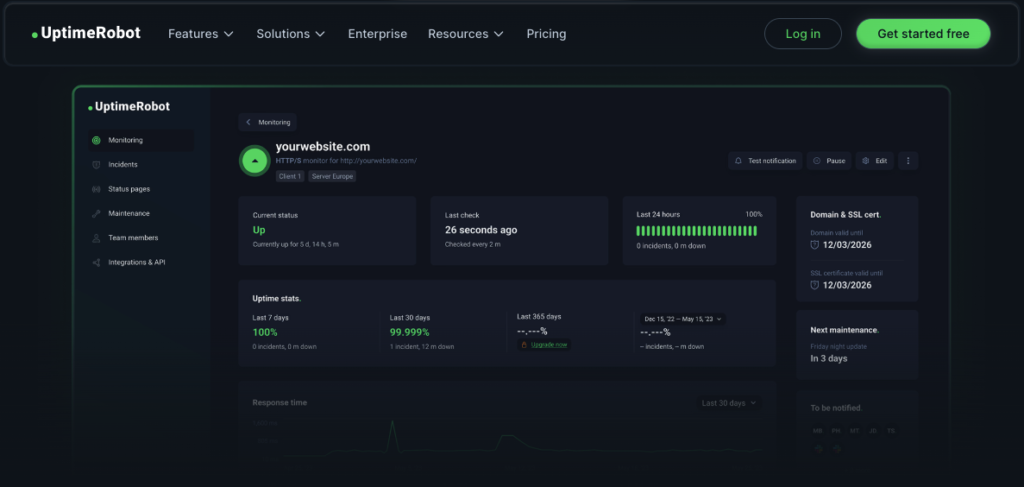Click the 100% value above uptime bar
1024x487 pixels.
pos(754,214)
